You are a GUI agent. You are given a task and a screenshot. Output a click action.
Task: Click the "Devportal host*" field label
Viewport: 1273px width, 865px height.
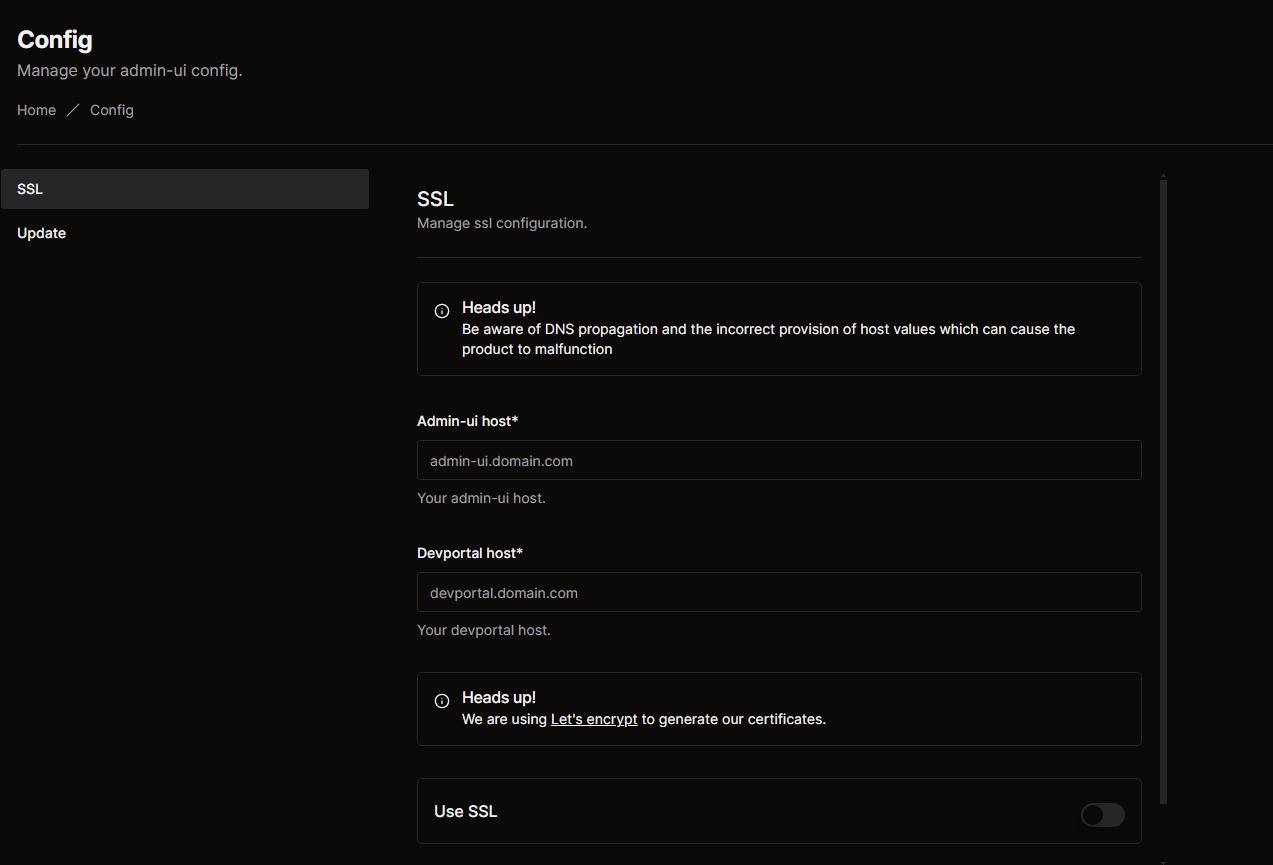469,553
